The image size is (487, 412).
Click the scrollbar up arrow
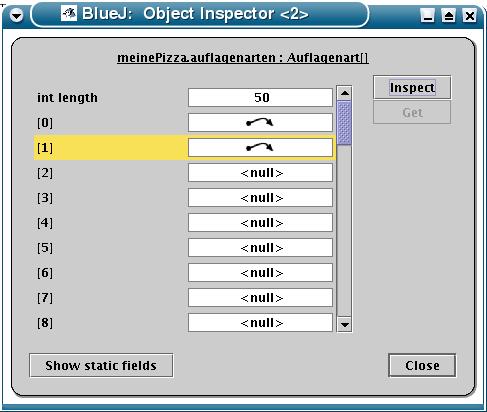coord(345,93)
